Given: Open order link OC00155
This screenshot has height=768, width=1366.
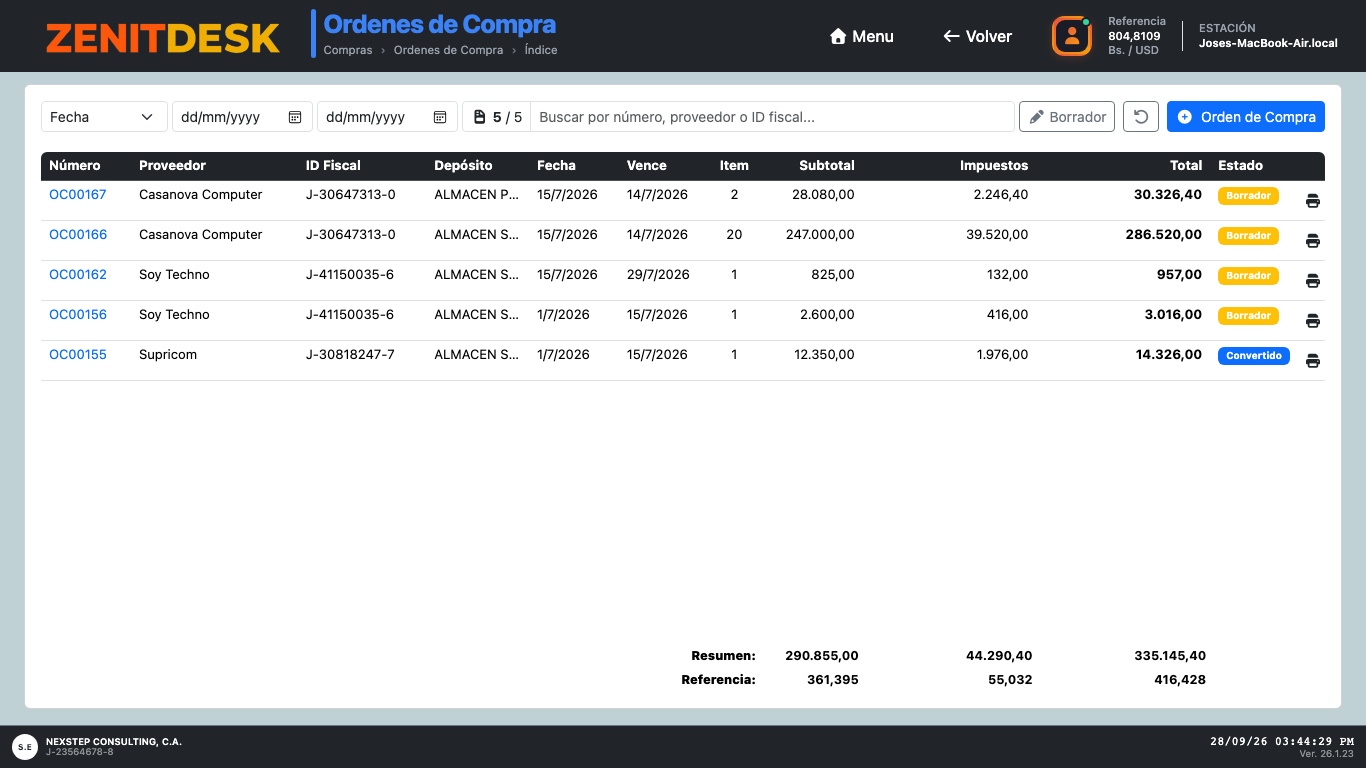Looking at the screenshot, I should (x=78, y=355).
